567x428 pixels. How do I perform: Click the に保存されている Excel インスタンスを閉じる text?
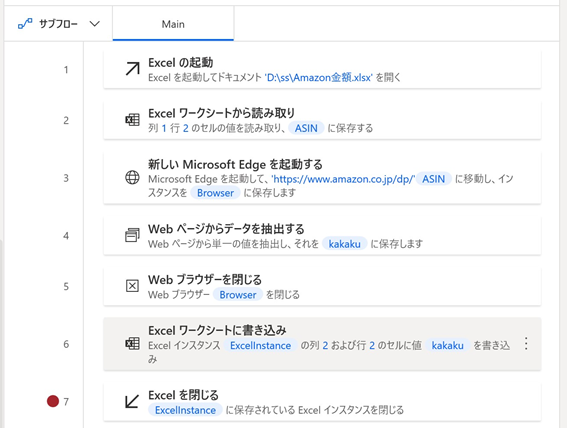coord(315,410)
